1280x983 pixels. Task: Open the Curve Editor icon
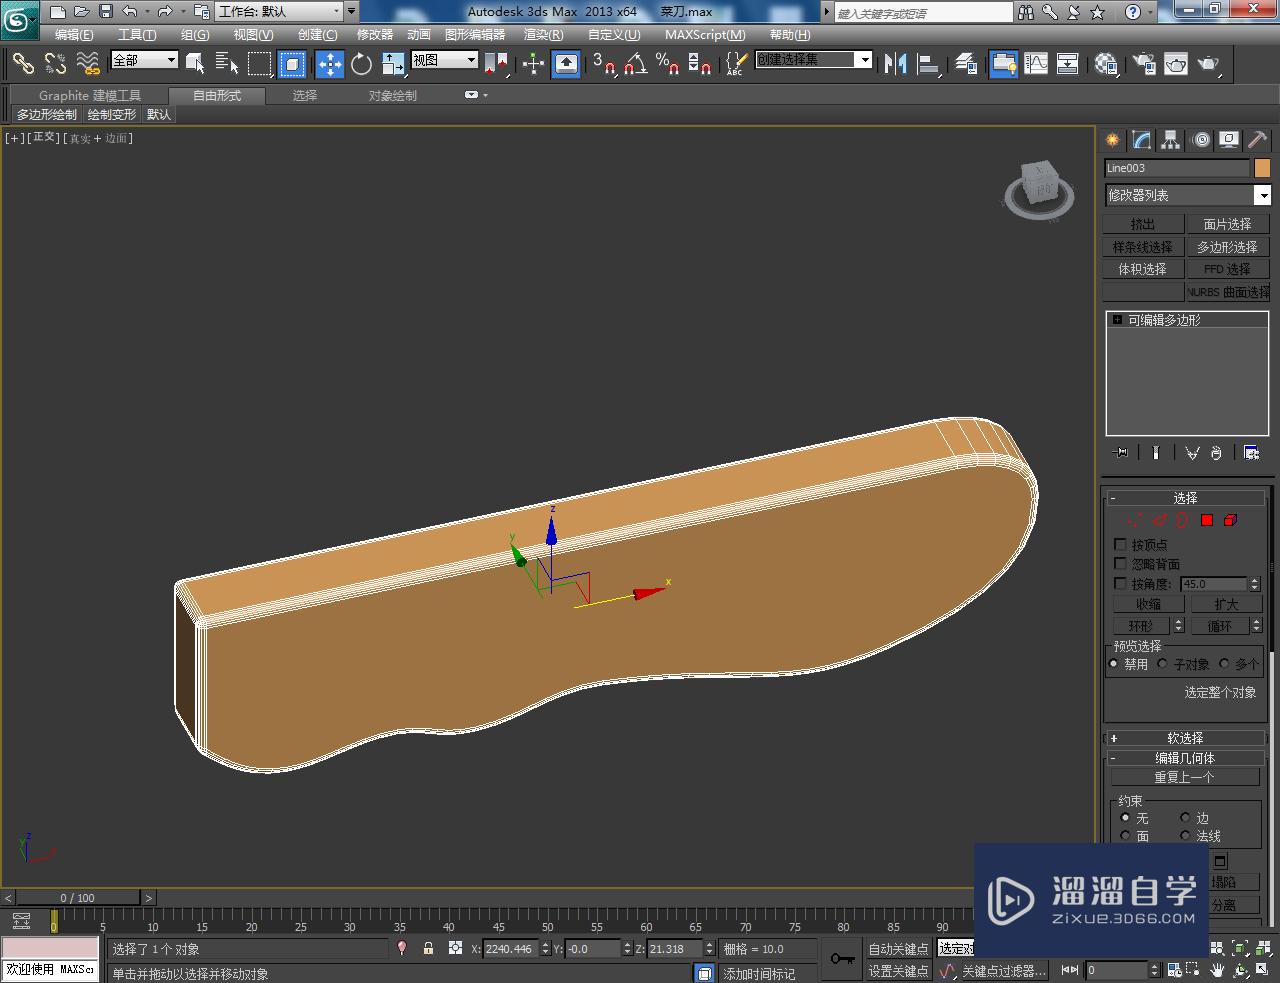click(x=1036, y=64)
